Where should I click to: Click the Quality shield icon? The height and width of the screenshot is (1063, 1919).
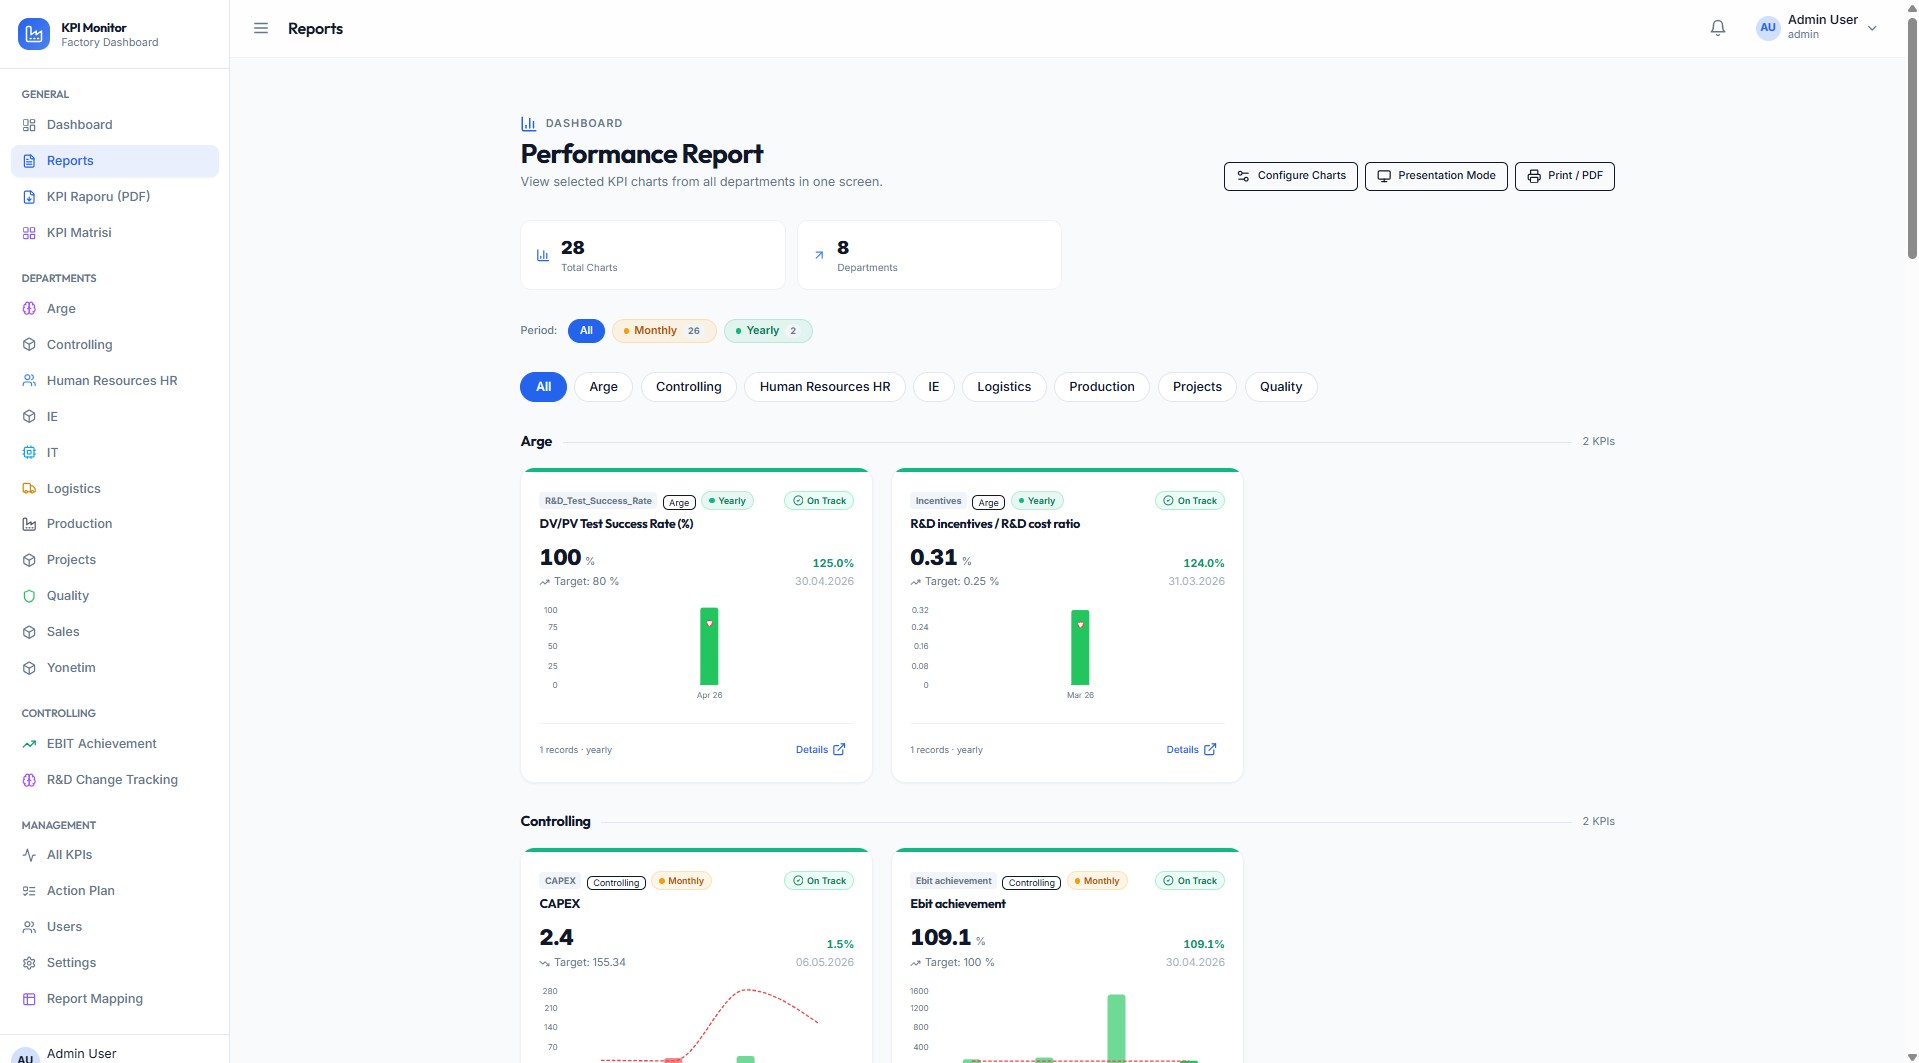(29, 596)
